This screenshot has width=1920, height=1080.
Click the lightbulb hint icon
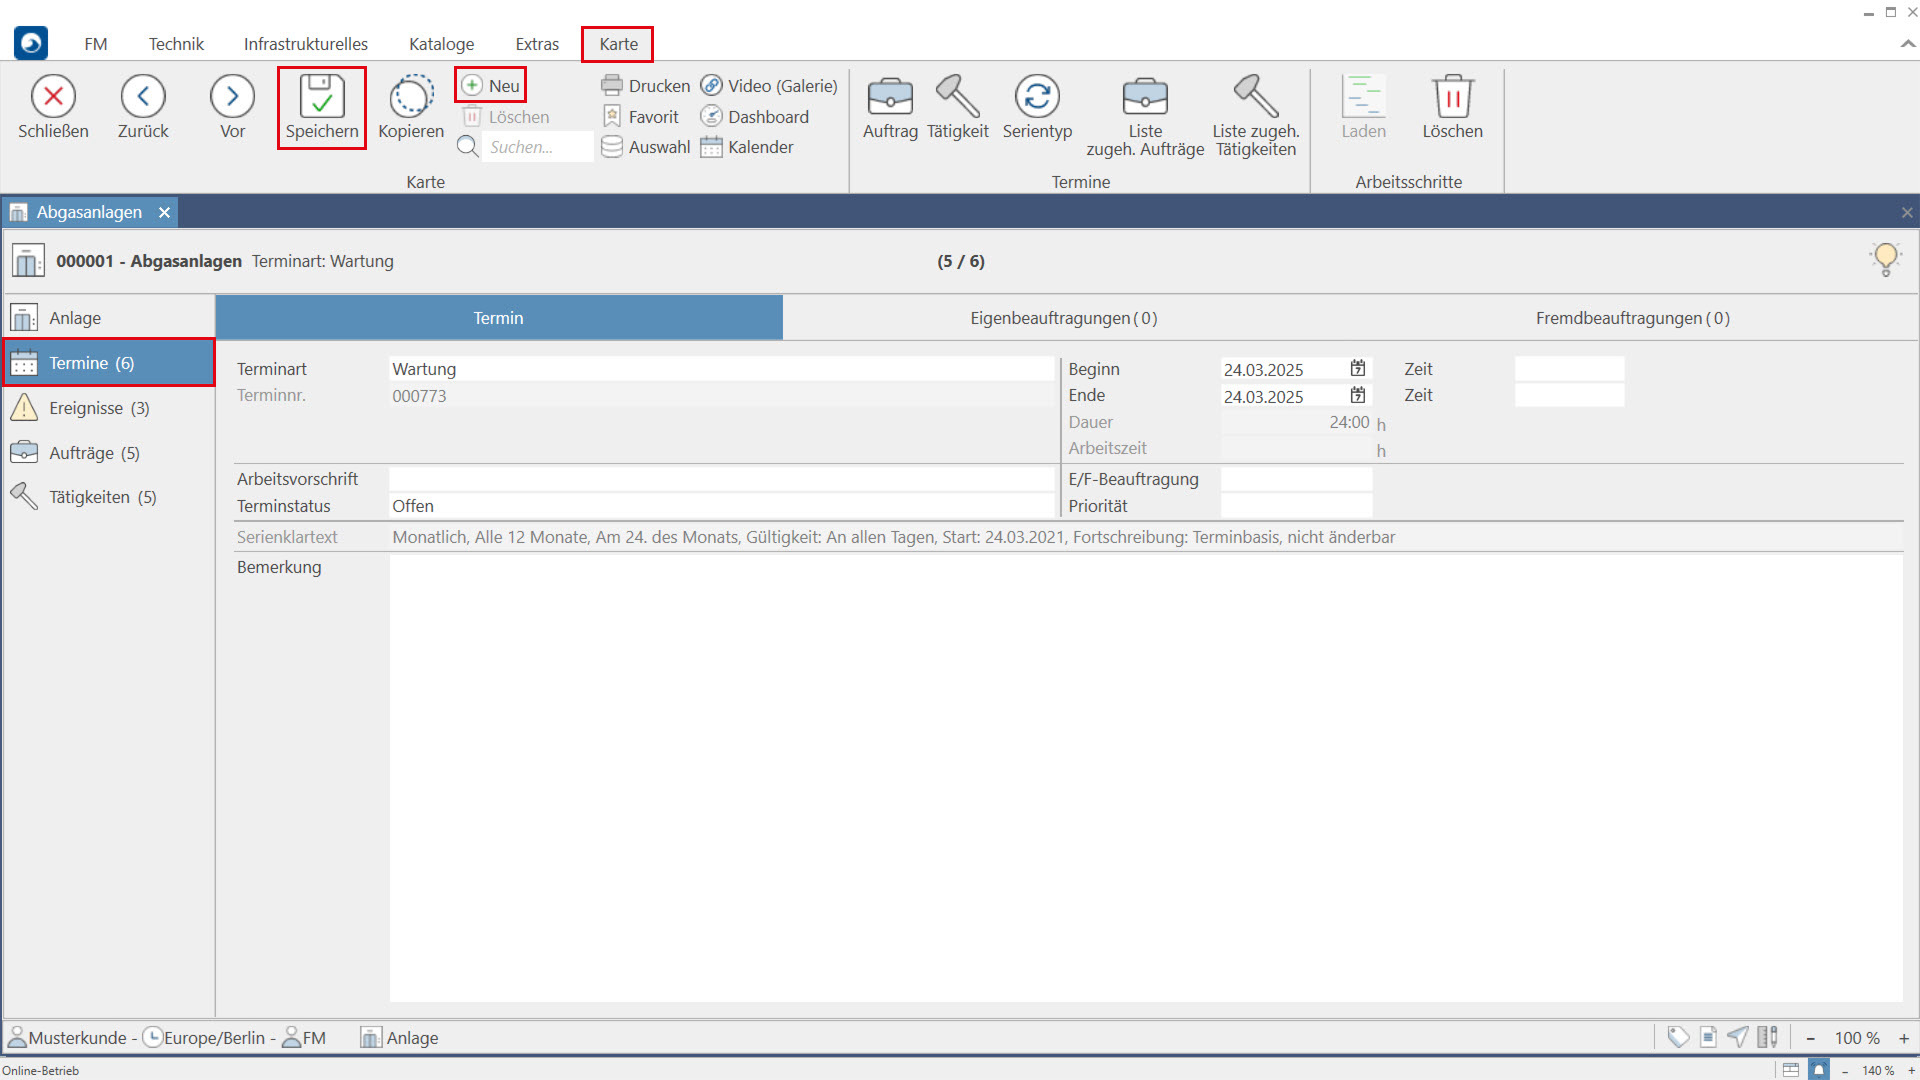coord(1885,259)
